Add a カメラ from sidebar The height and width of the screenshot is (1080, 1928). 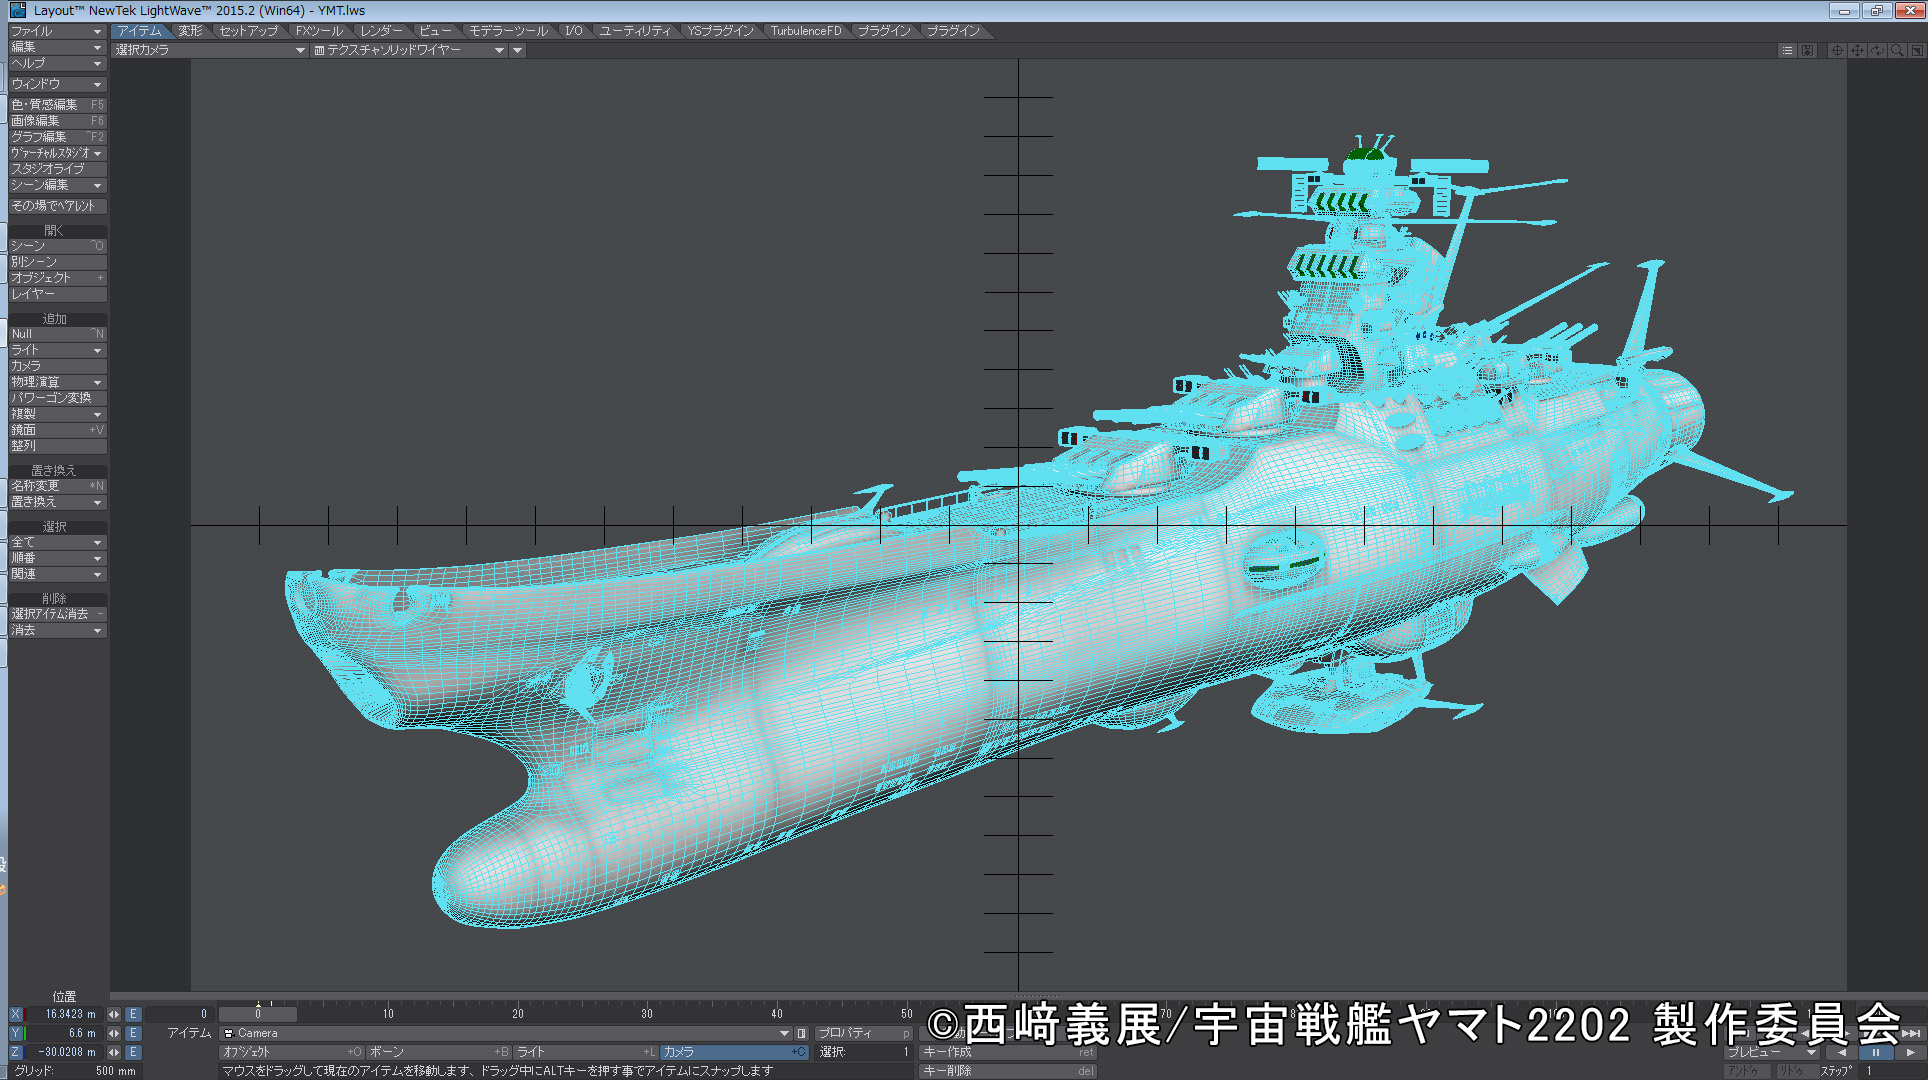coord(57,366)
